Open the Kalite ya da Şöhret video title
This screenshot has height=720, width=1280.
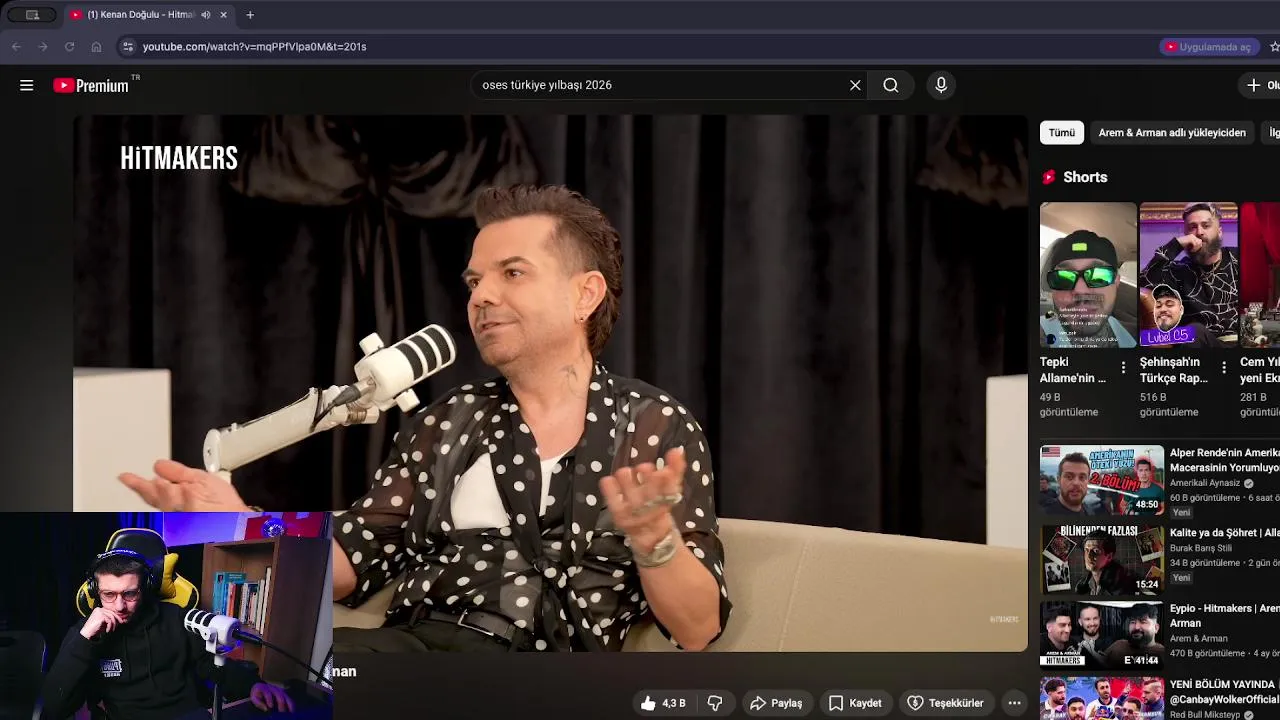(1225, 533)
